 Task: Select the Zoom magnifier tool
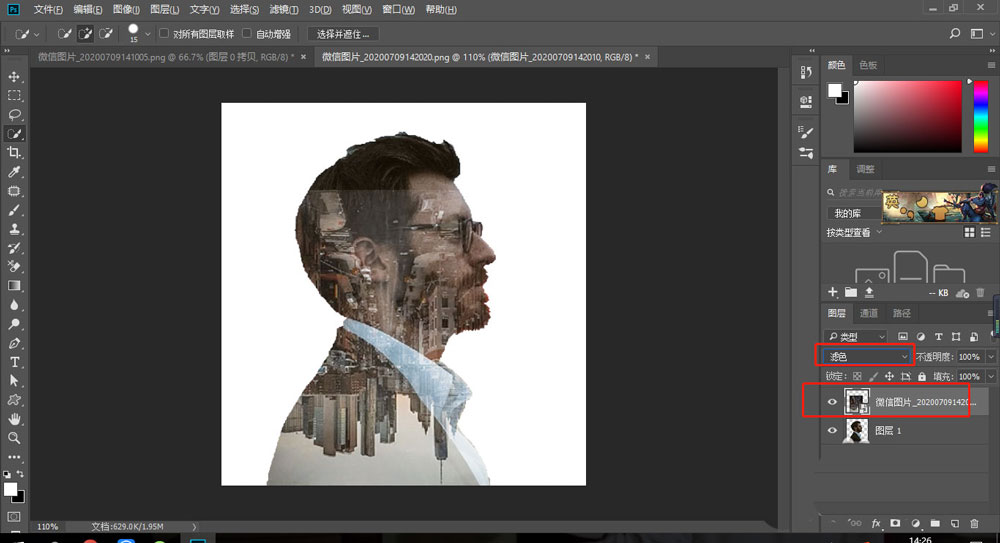point(14,438)
